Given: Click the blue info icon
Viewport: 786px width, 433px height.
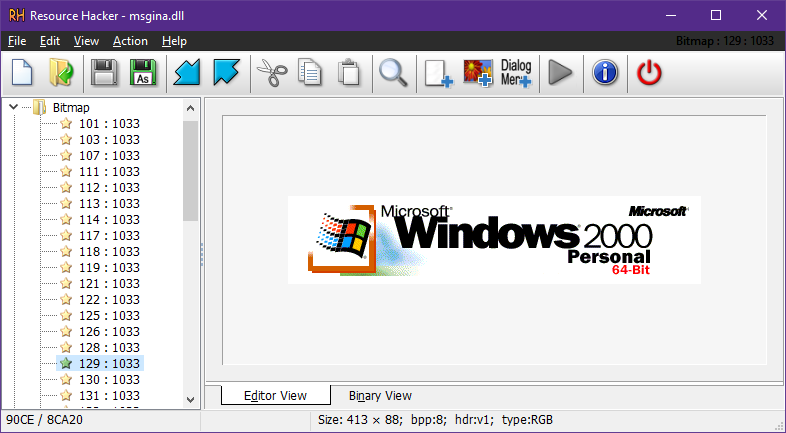Looking at the screenshot, I should [x=605, y=73].
